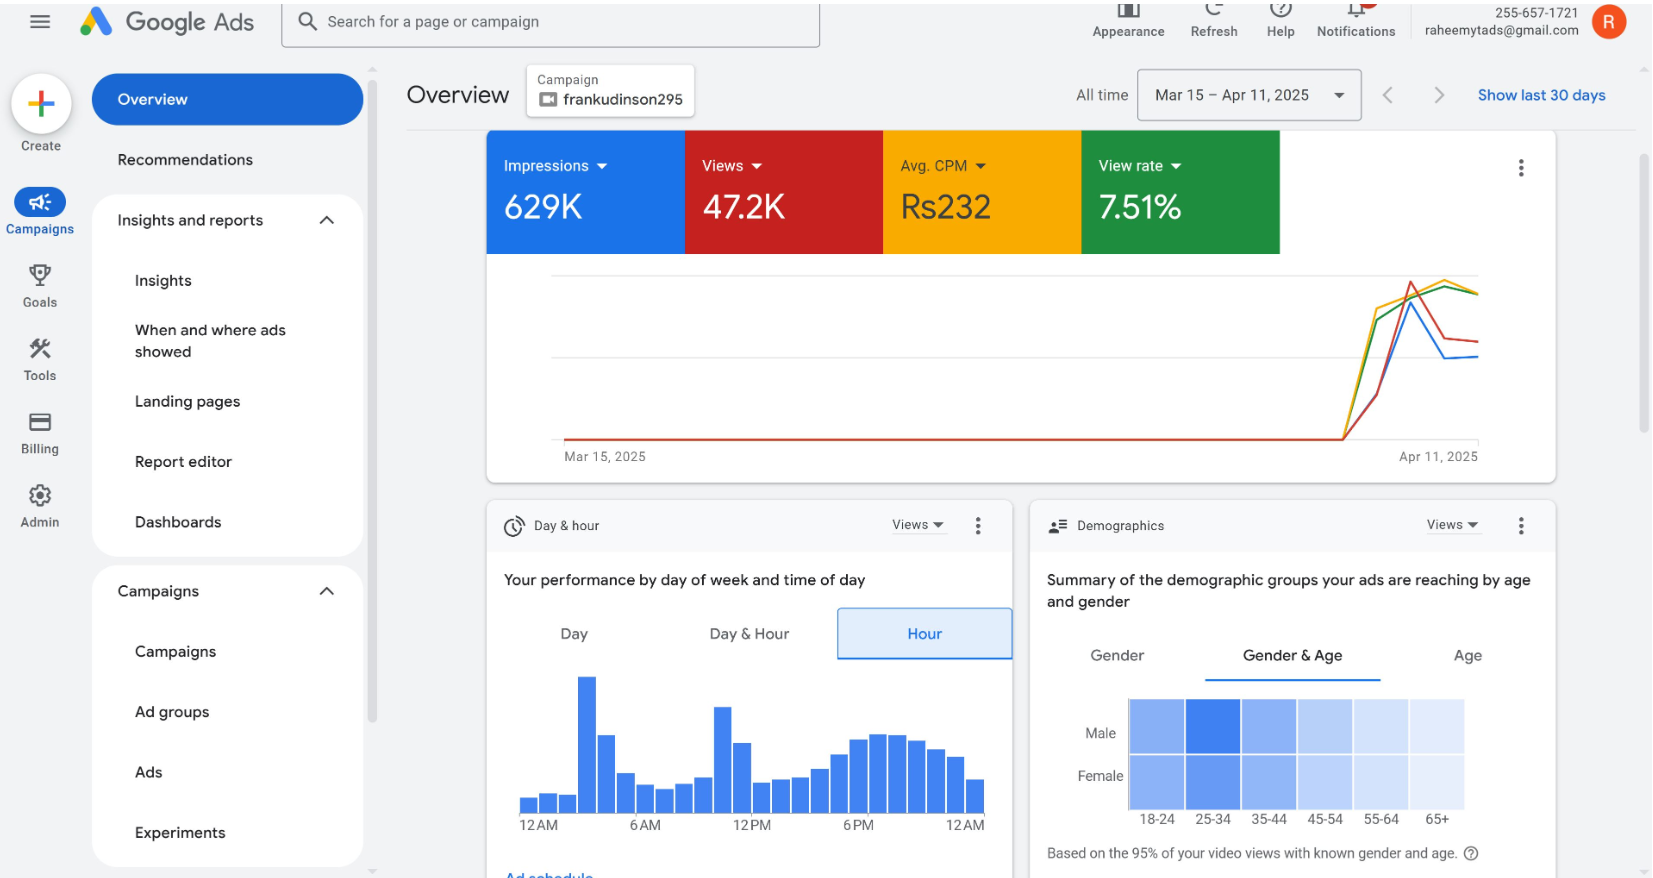Image resolution: width=1653 pixels, height=878 pixels.
Task: Open Billing card icon in sidebar
Action: tap(40, 422)
